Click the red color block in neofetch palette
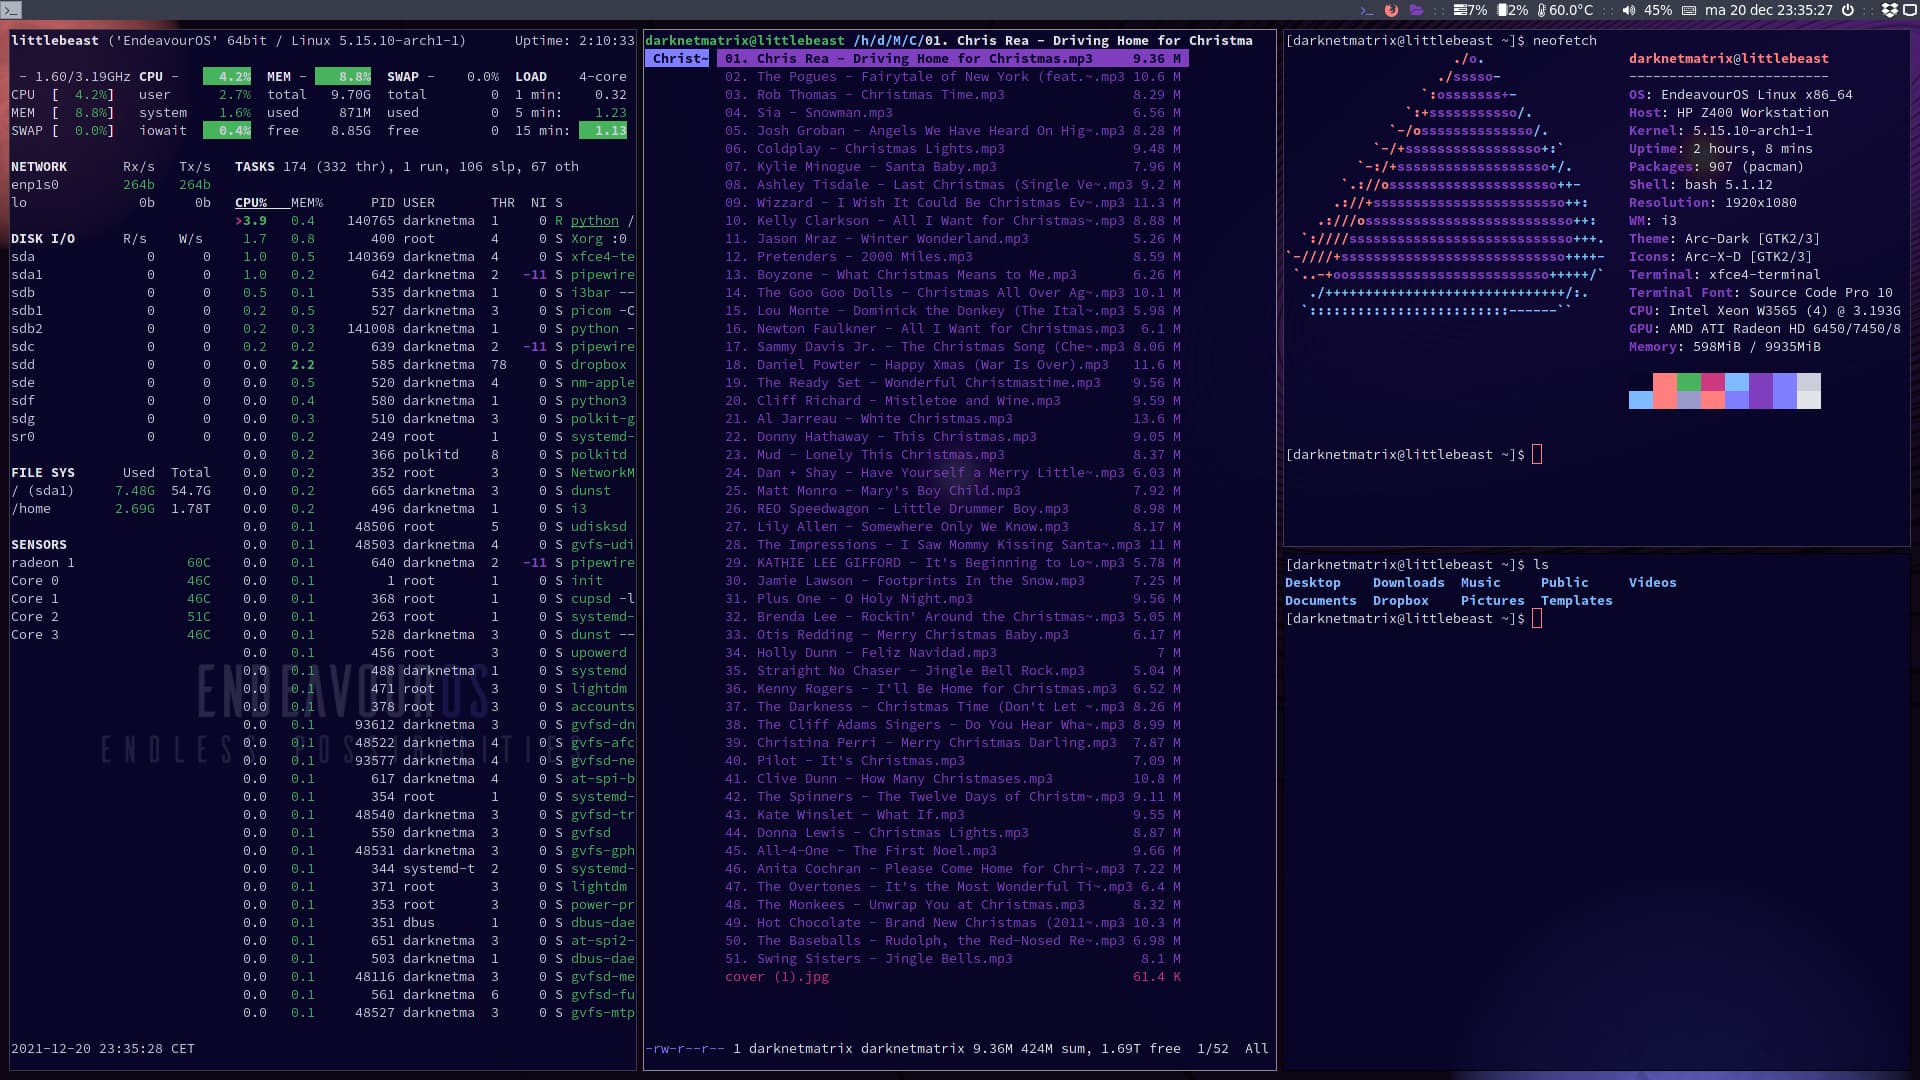 tap(1664, 382)
